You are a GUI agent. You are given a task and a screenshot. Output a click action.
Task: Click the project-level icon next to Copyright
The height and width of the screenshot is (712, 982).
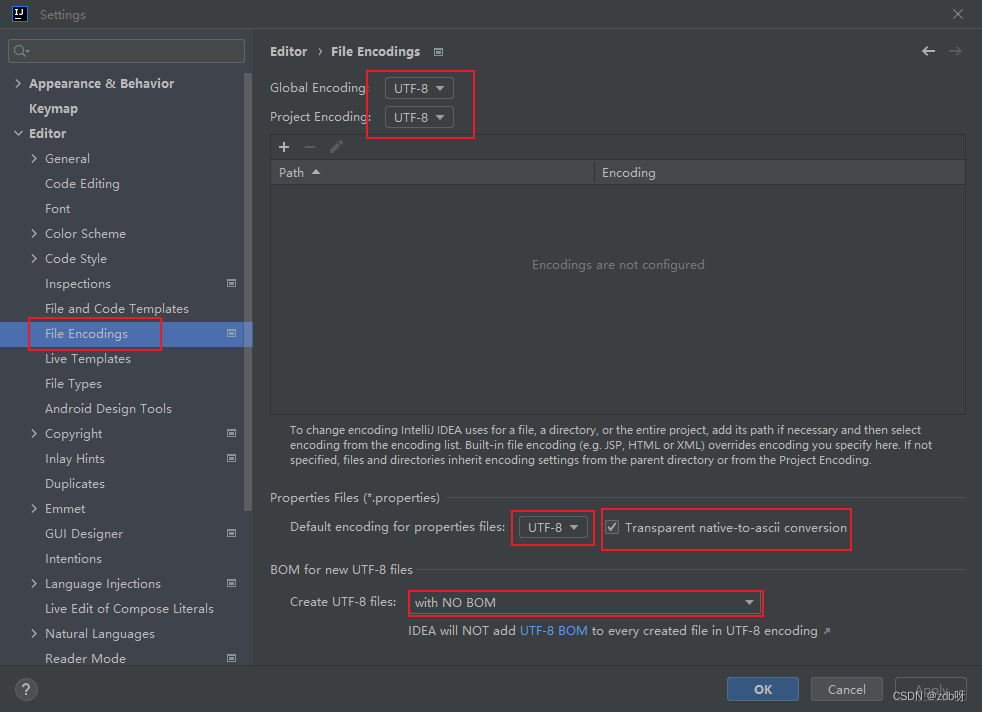click(231, 433)
